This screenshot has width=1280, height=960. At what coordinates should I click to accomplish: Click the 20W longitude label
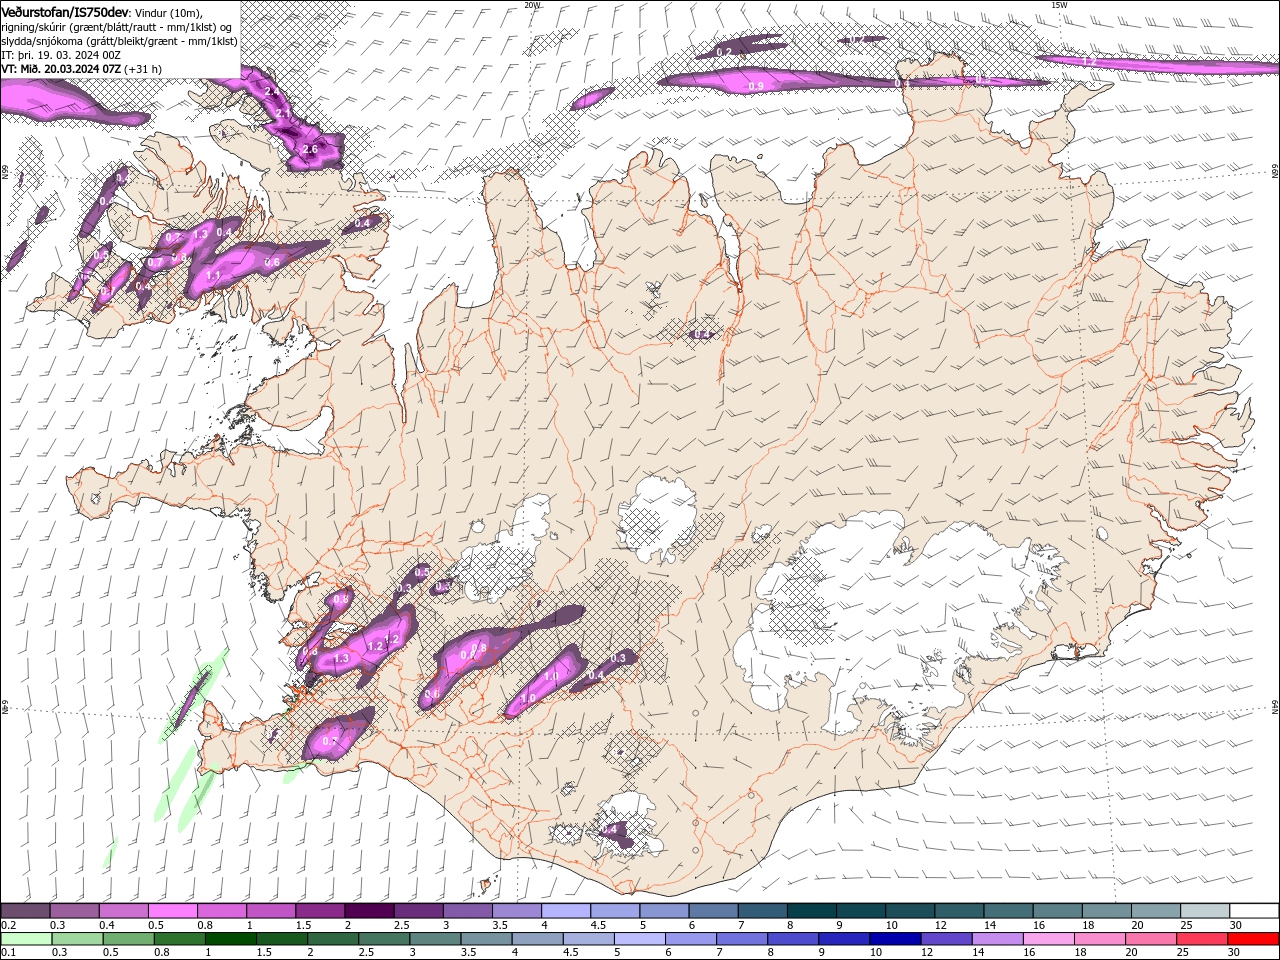click(532, 5)
